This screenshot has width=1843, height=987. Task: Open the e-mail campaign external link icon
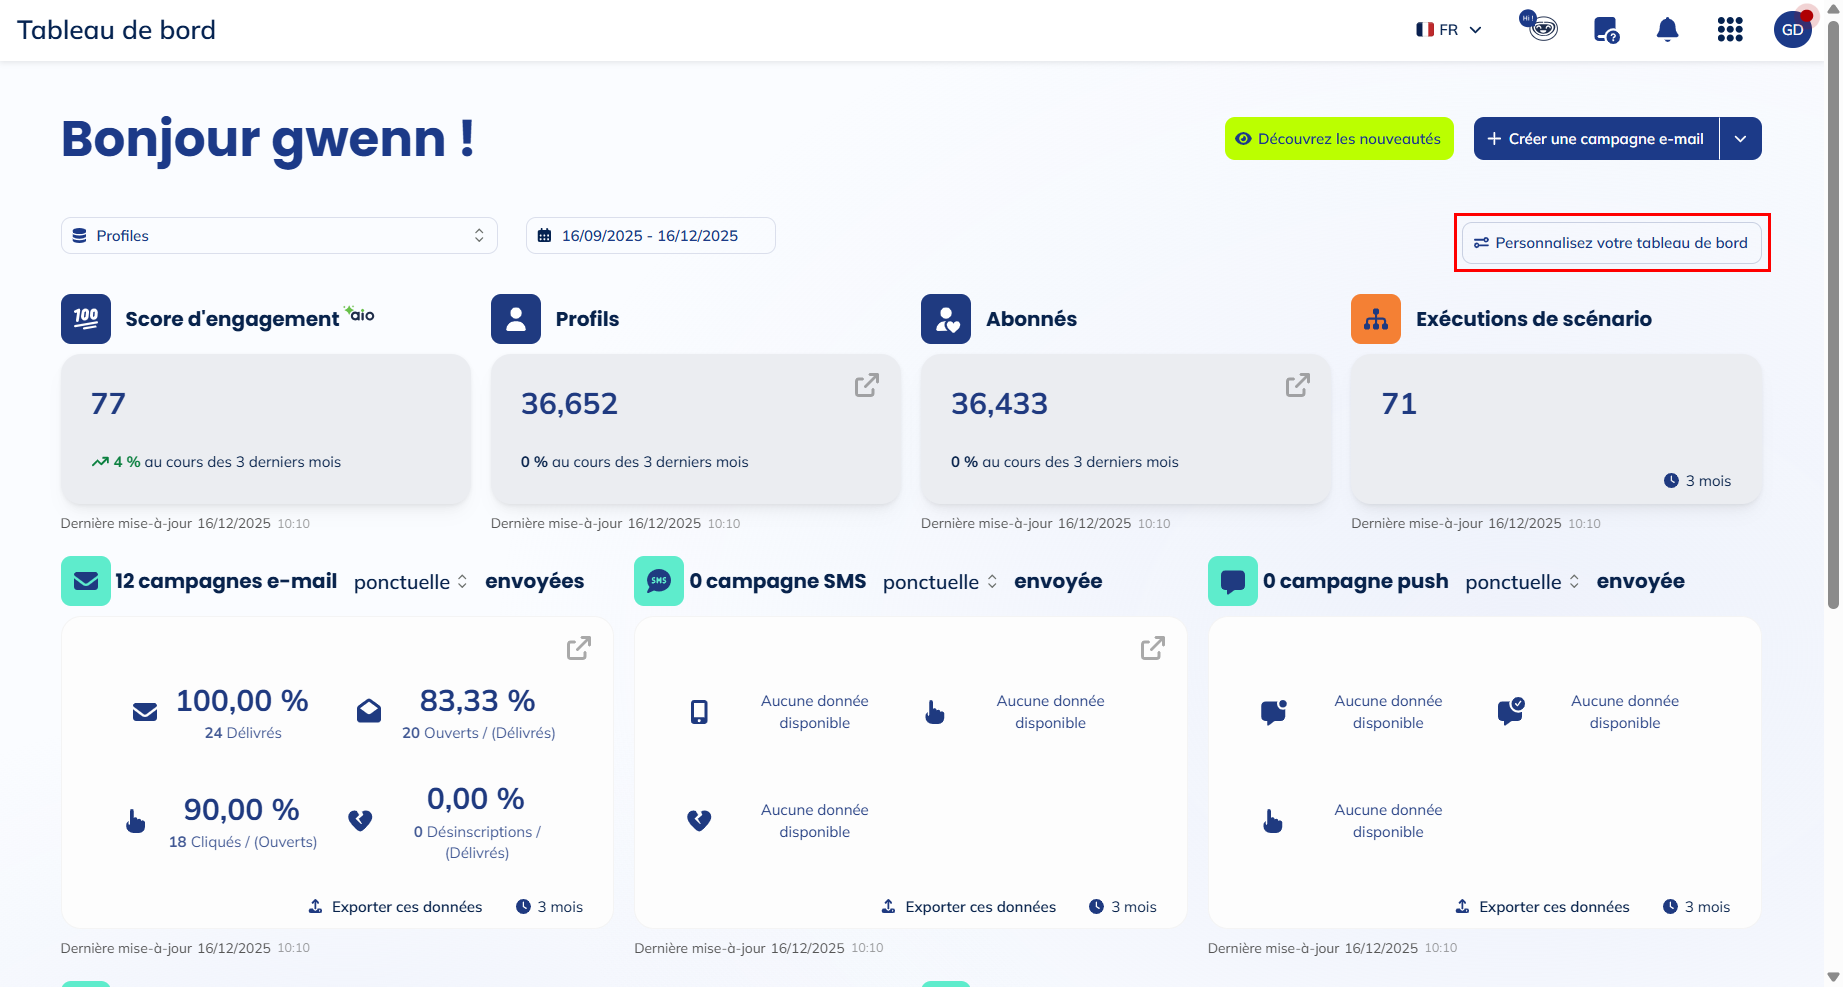tap(578, 648)
